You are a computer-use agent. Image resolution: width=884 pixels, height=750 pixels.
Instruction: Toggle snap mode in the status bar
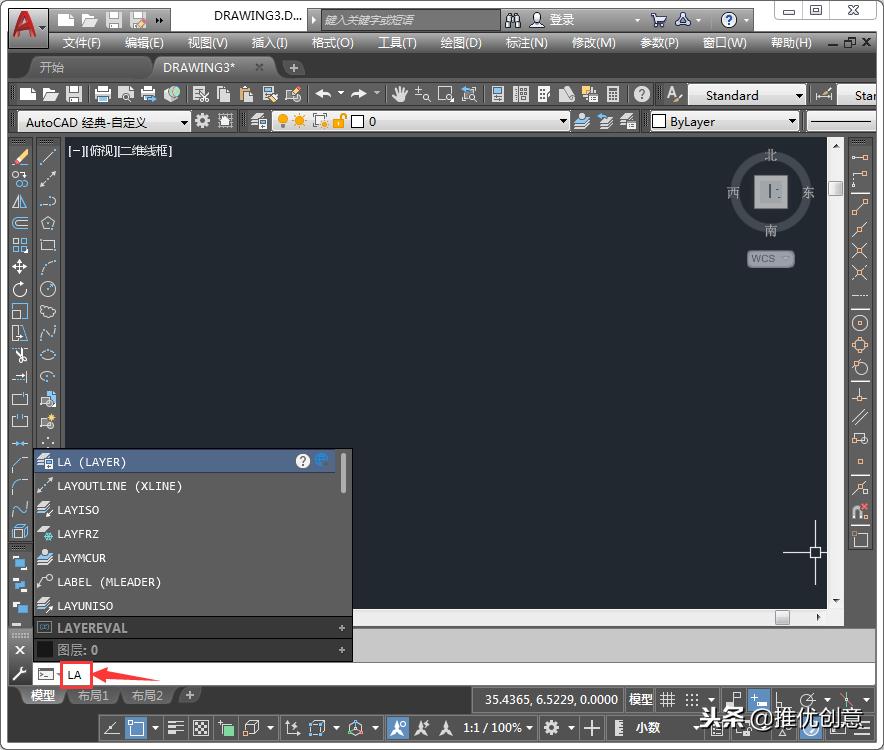click(x=690, y=699)
